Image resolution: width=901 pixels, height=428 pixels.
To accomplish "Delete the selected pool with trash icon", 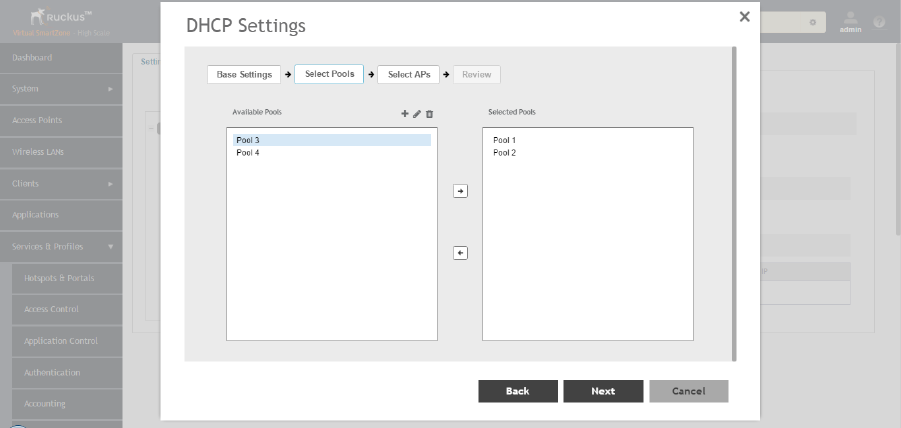I will 429,114.
